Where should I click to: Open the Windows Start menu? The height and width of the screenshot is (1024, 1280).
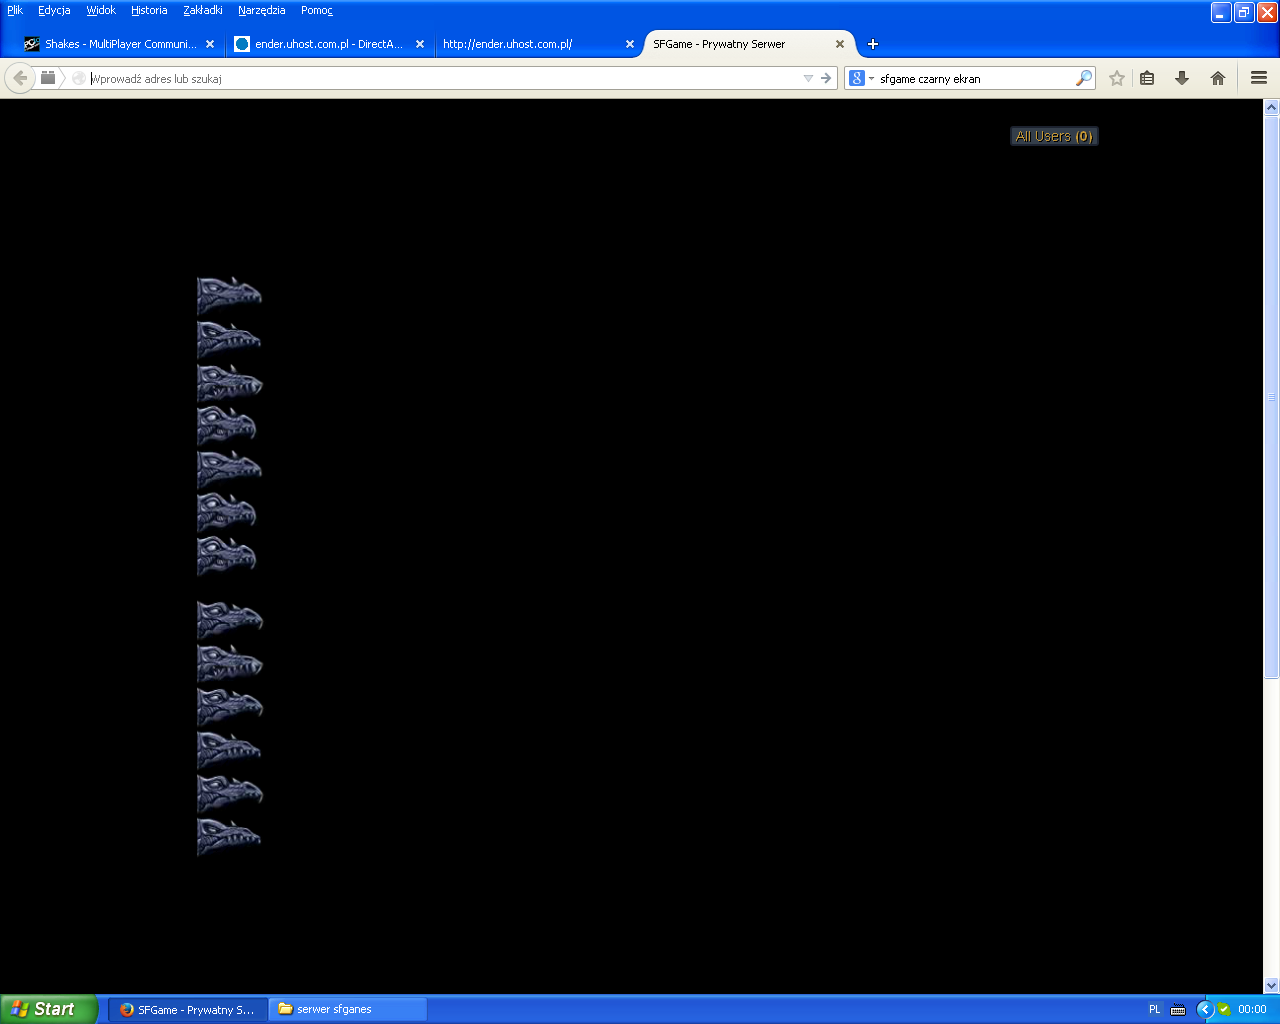click(49, 1009)
